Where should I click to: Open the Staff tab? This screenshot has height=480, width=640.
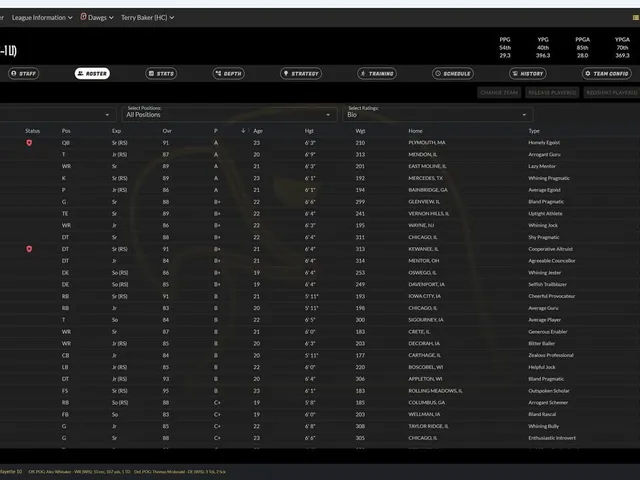pos(23,73)
